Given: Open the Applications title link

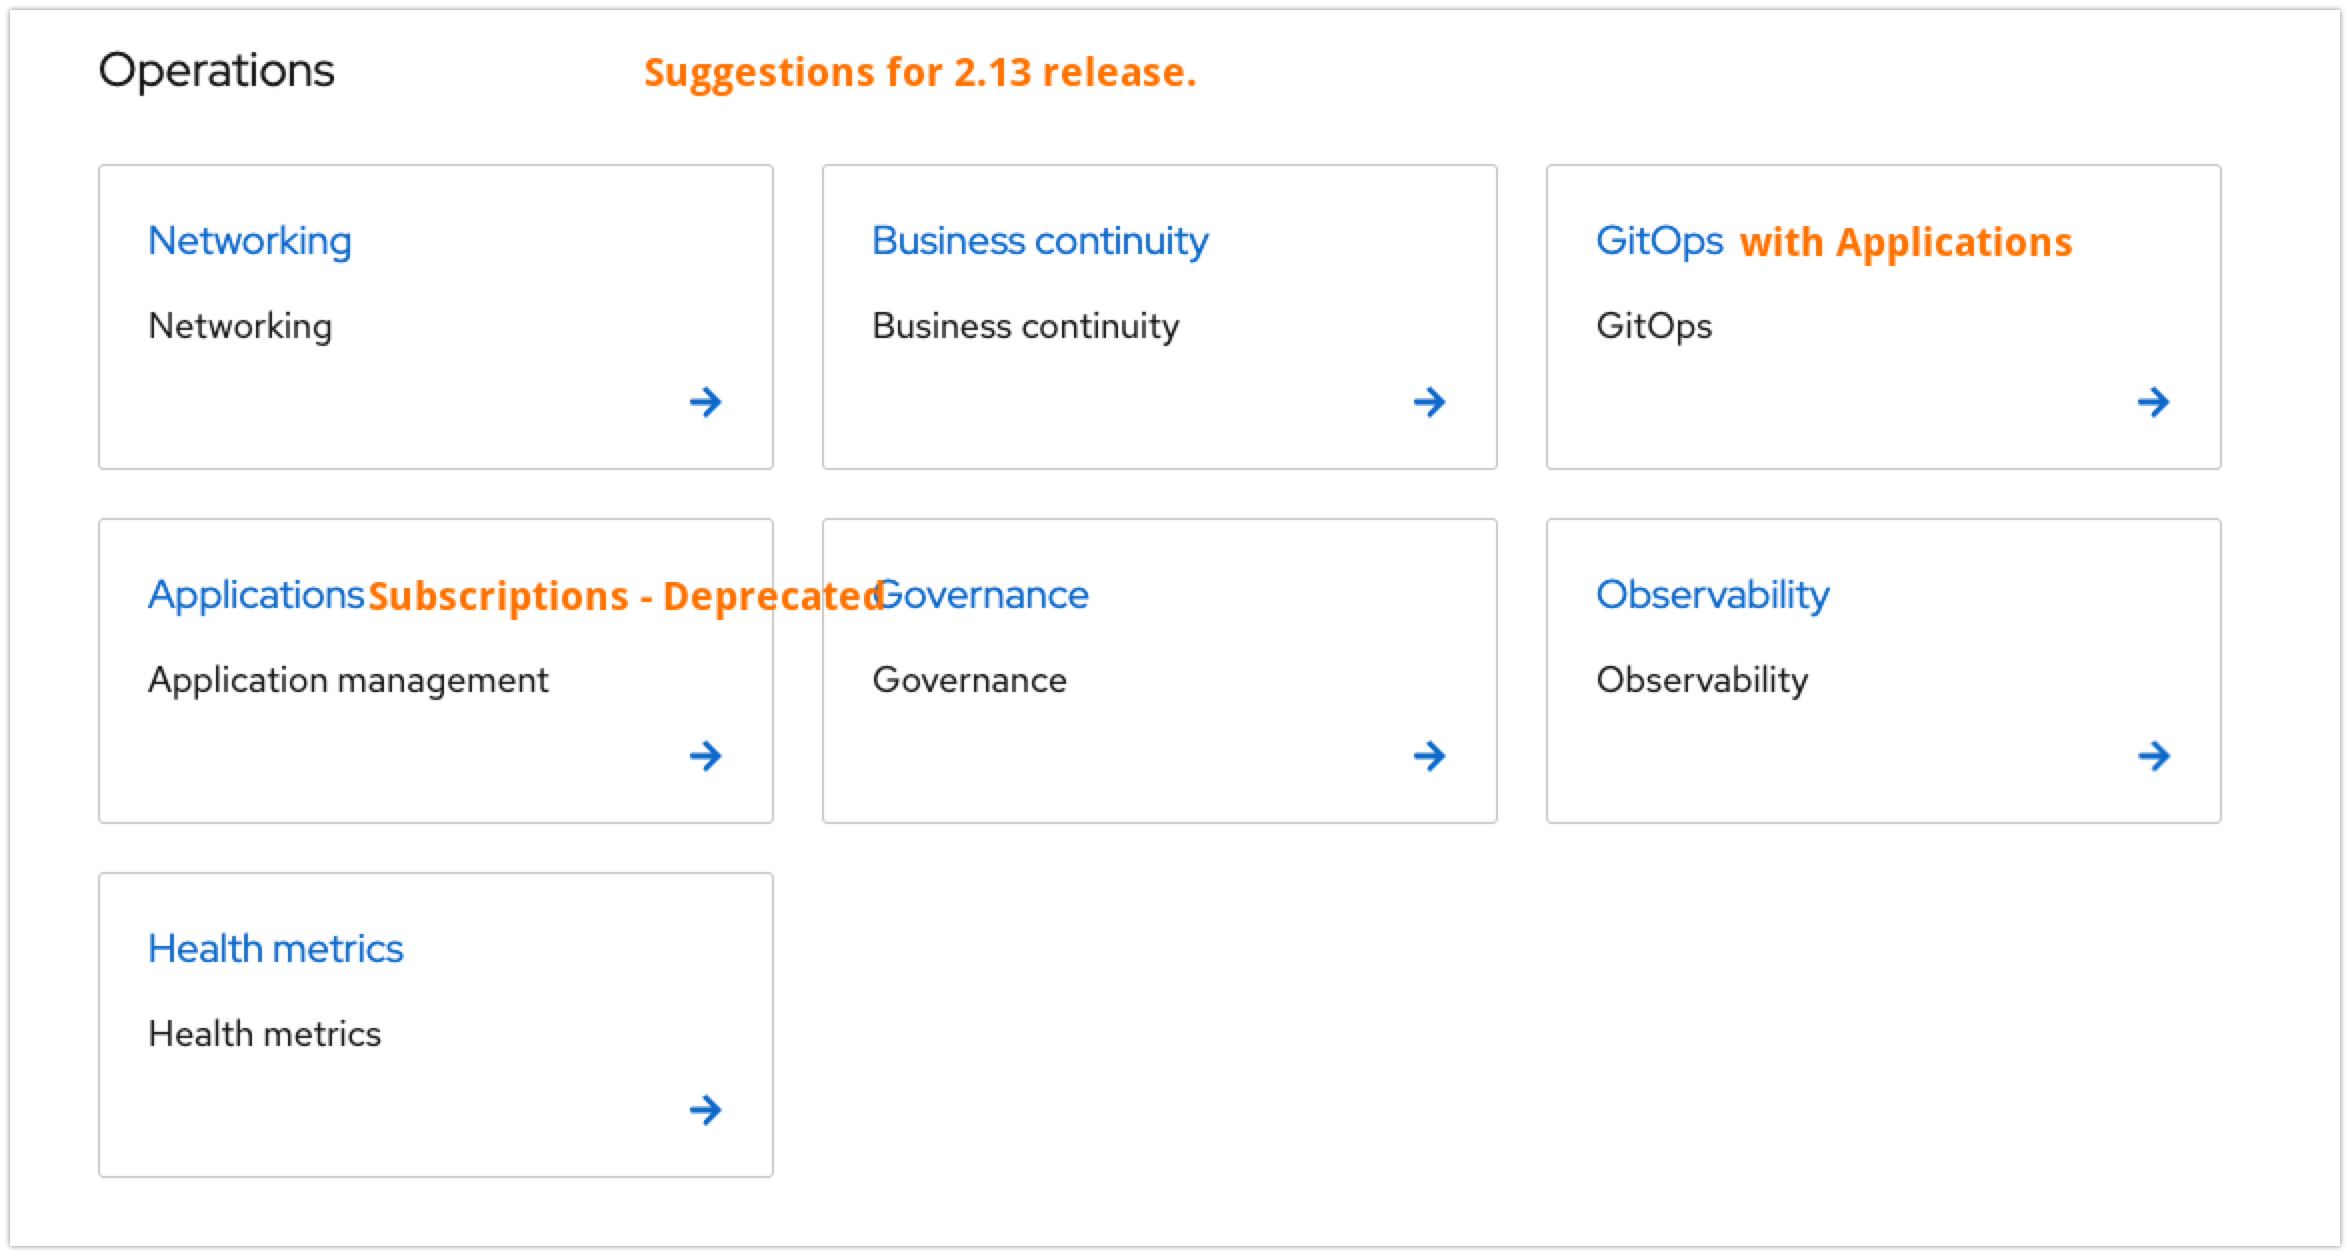Looking at the screenshot, I should 256,595.
